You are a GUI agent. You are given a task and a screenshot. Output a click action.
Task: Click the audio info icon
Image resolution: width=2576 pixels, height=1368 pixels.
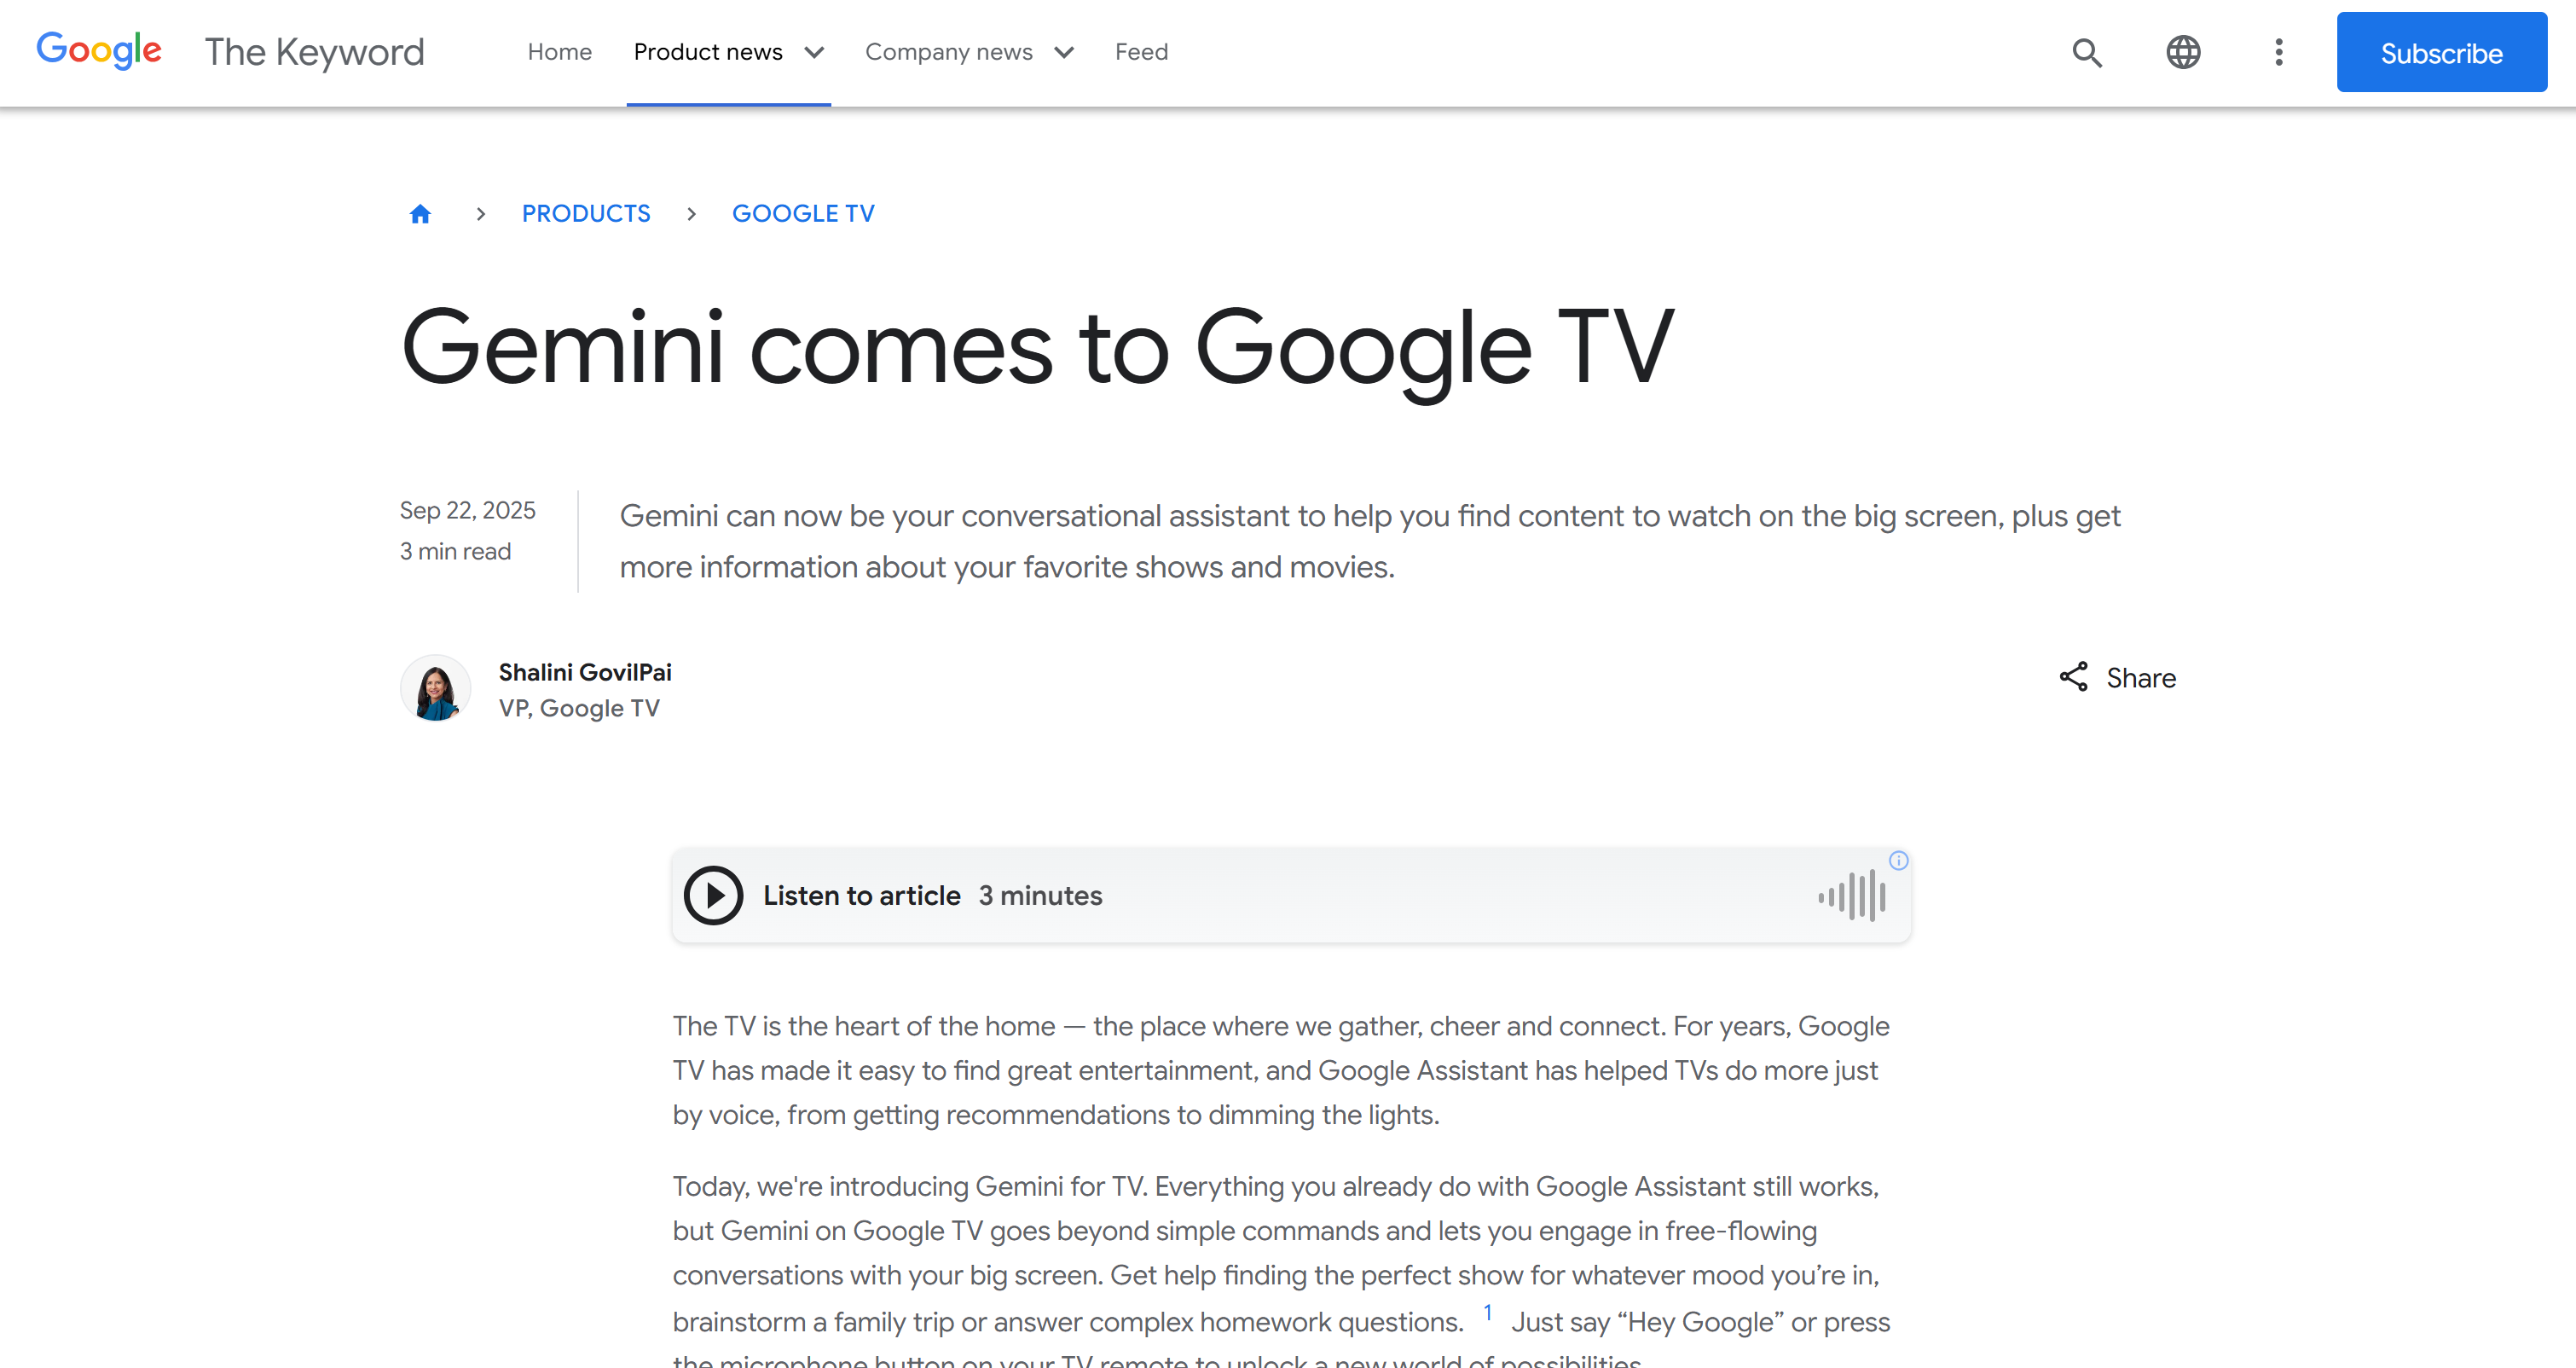pyautogui.click(x=1898, y=860)
